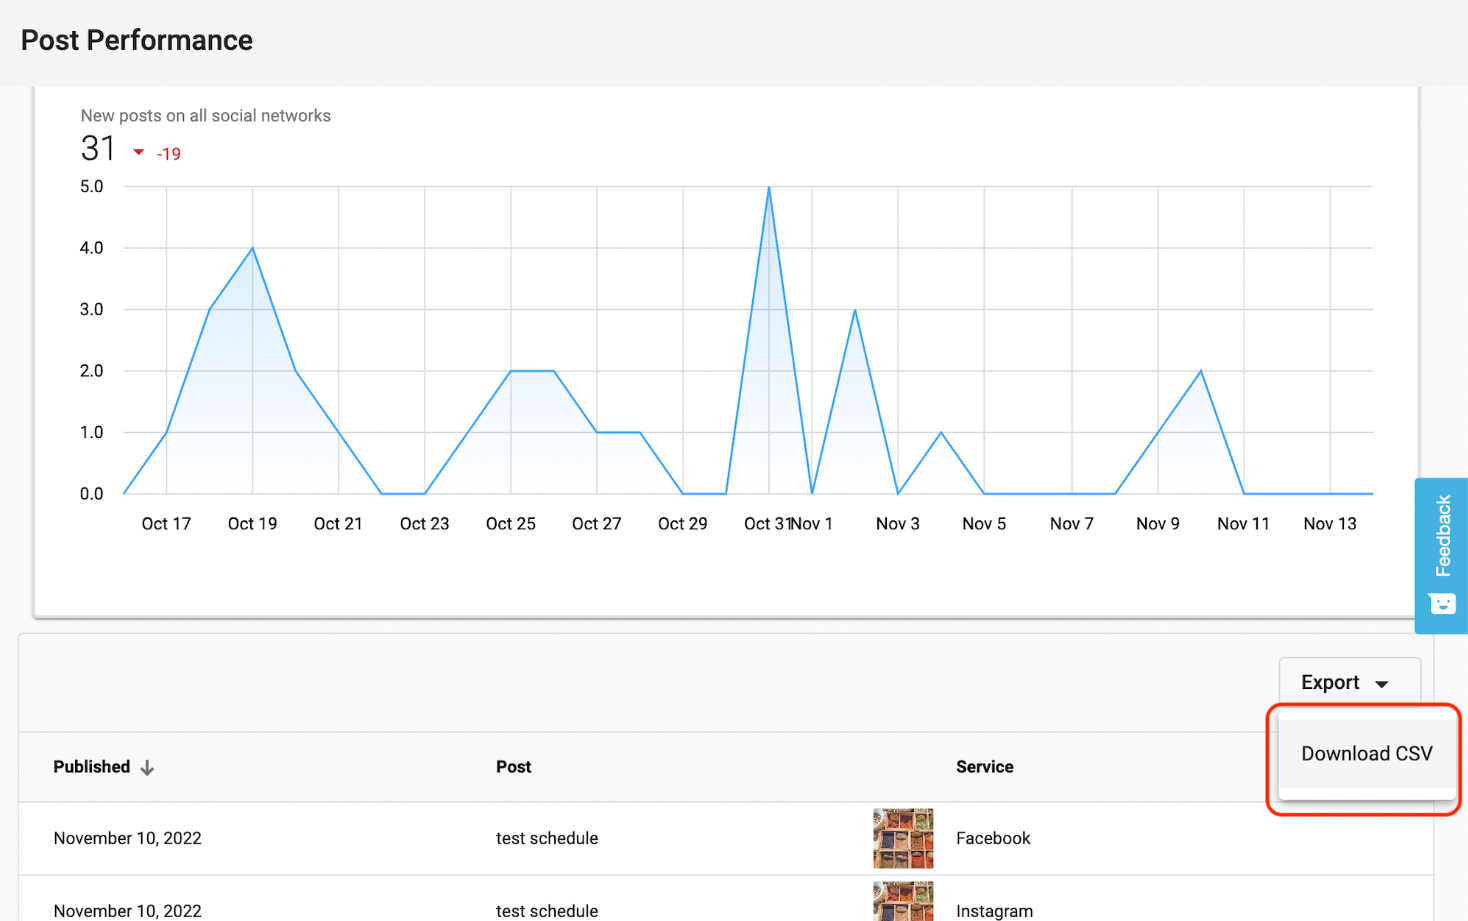The height and width of the screenshot is (921, 1468).
Task: Click the chart peak at Oct 31
Action: point(769,188)
